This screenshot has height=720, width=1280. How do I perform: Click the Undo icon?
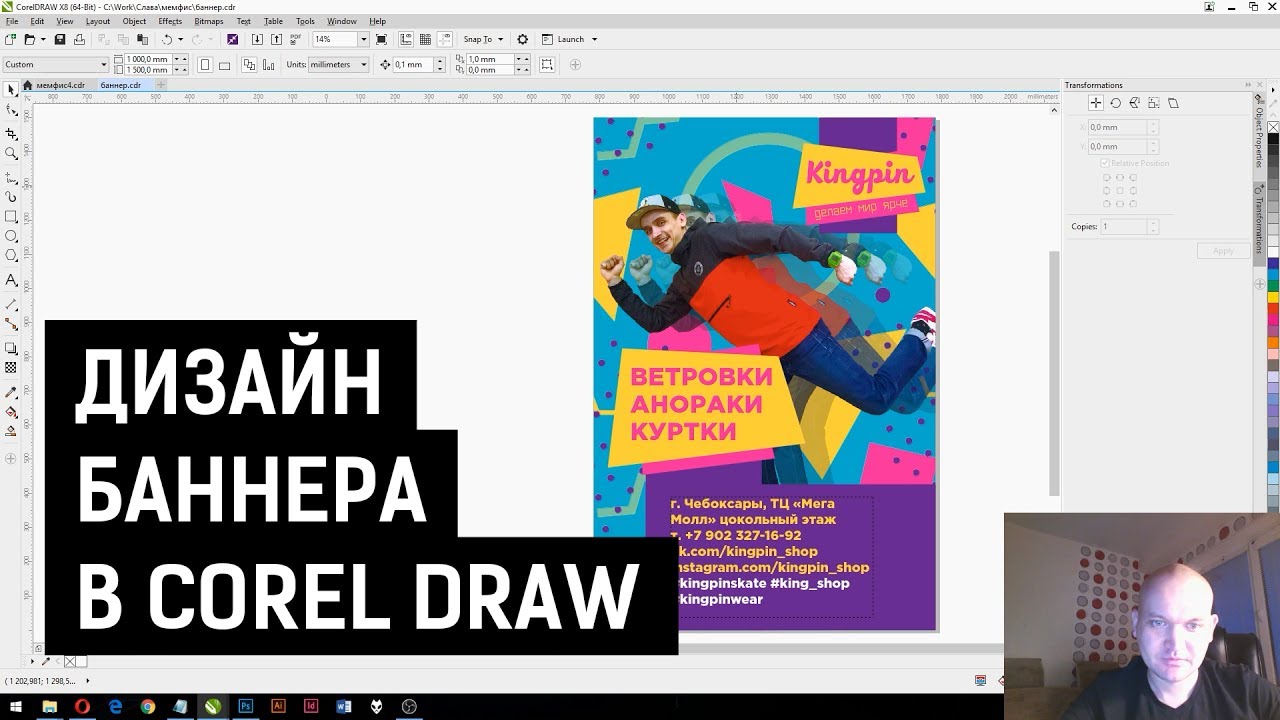point(167,39)
